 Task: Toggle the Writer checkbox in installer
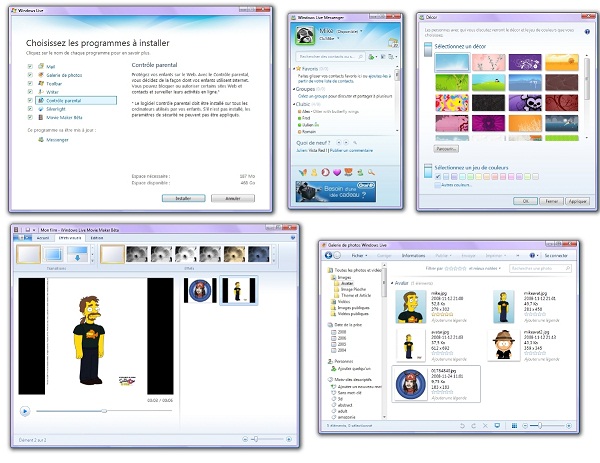click(x=30, y=91)
